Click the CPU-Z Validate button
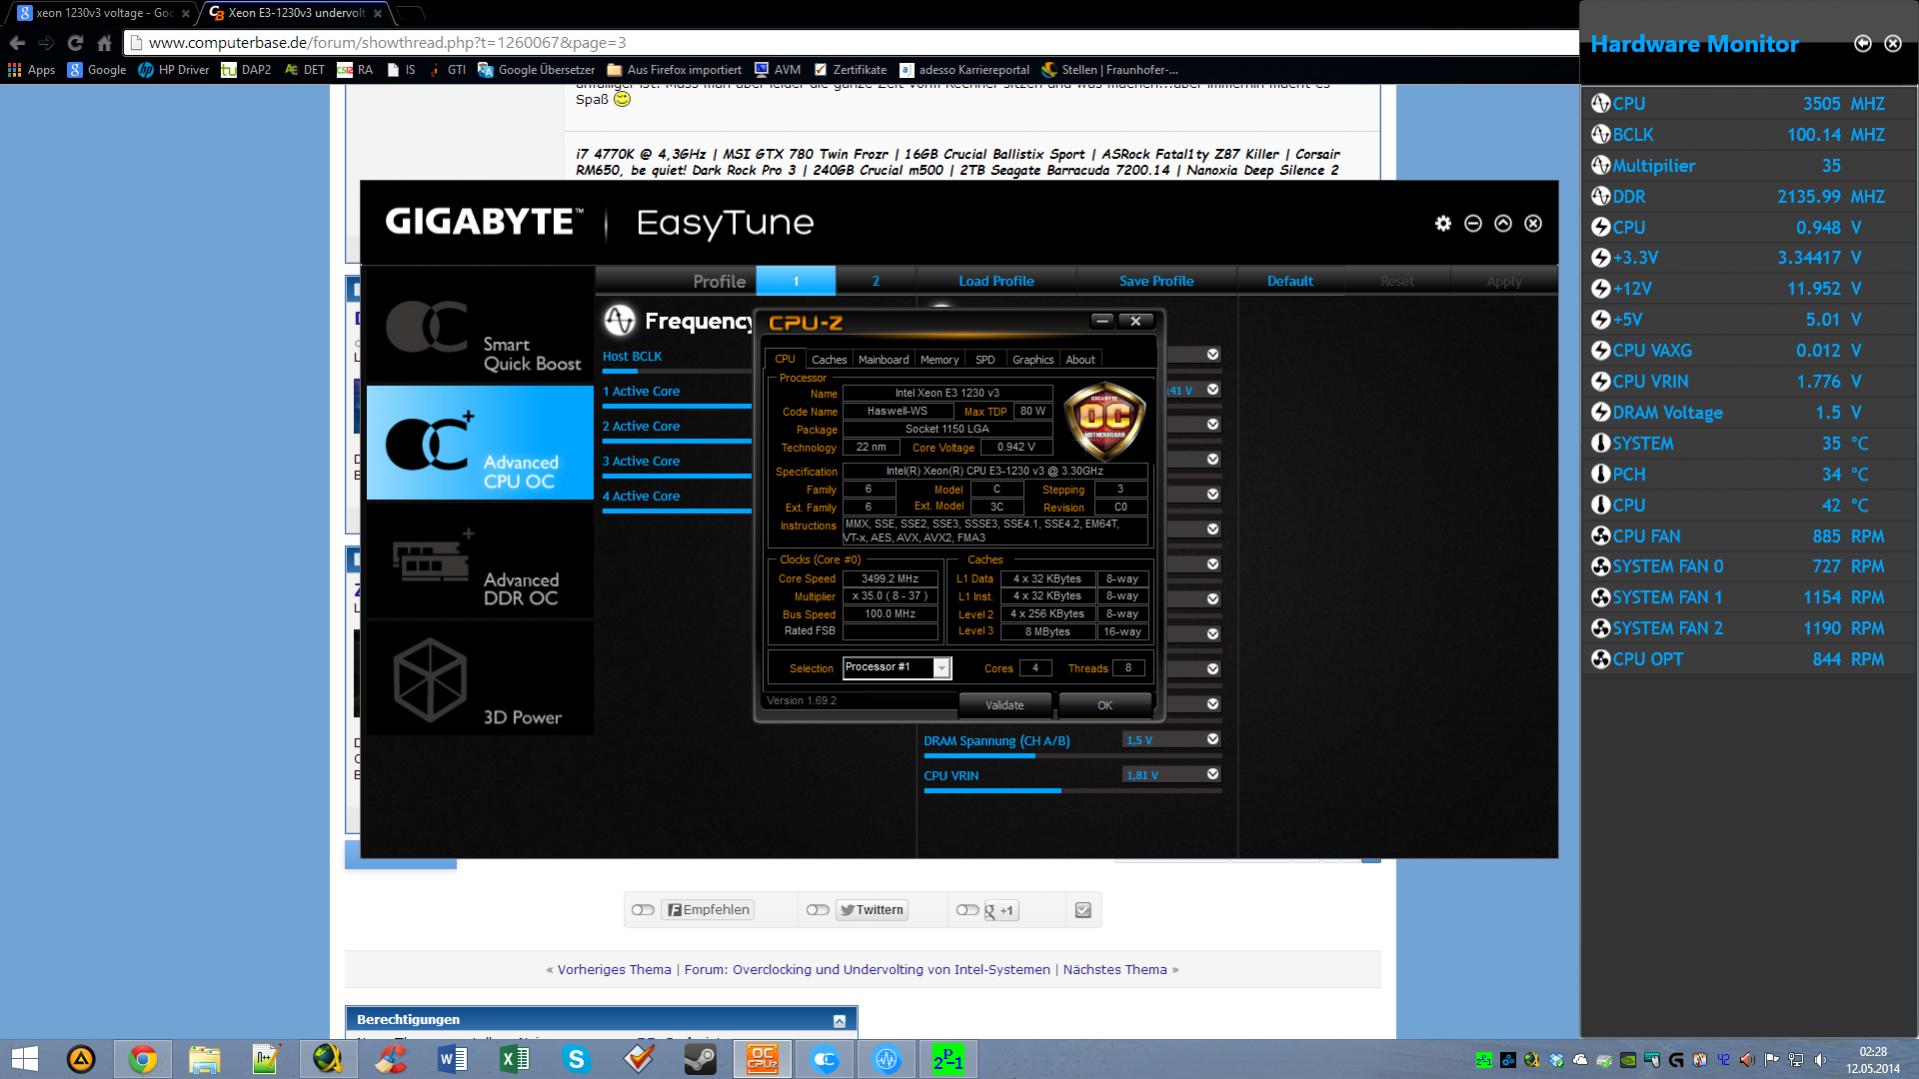Screen dimensions: 1919x1079 [1004, 705]
